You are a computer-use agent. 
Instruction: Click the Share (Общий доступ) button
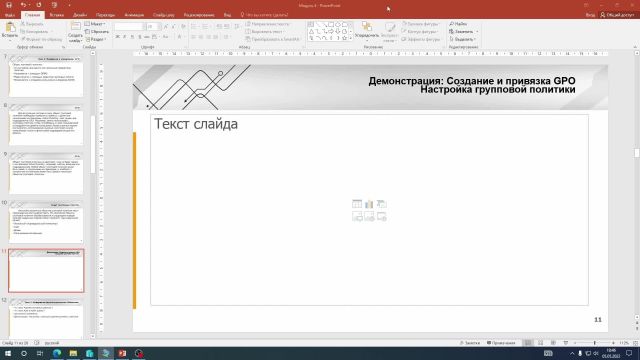618,15
